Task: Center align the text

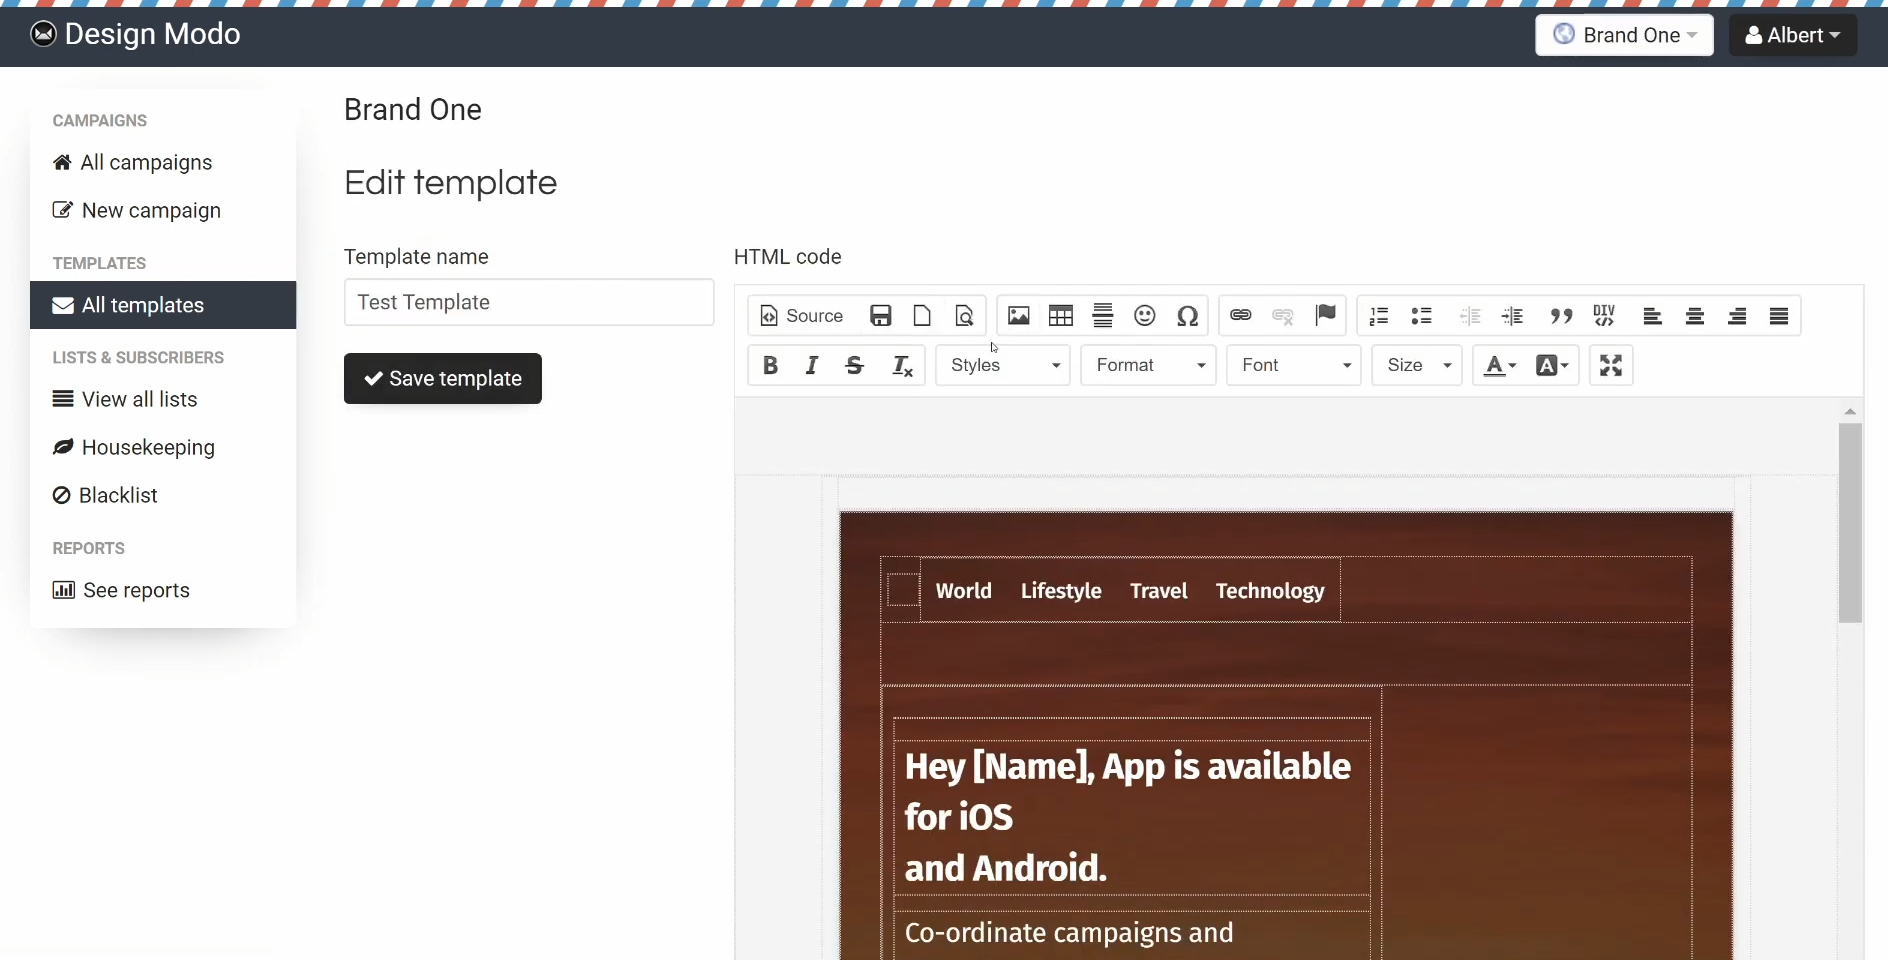Action: point(1695,316)
